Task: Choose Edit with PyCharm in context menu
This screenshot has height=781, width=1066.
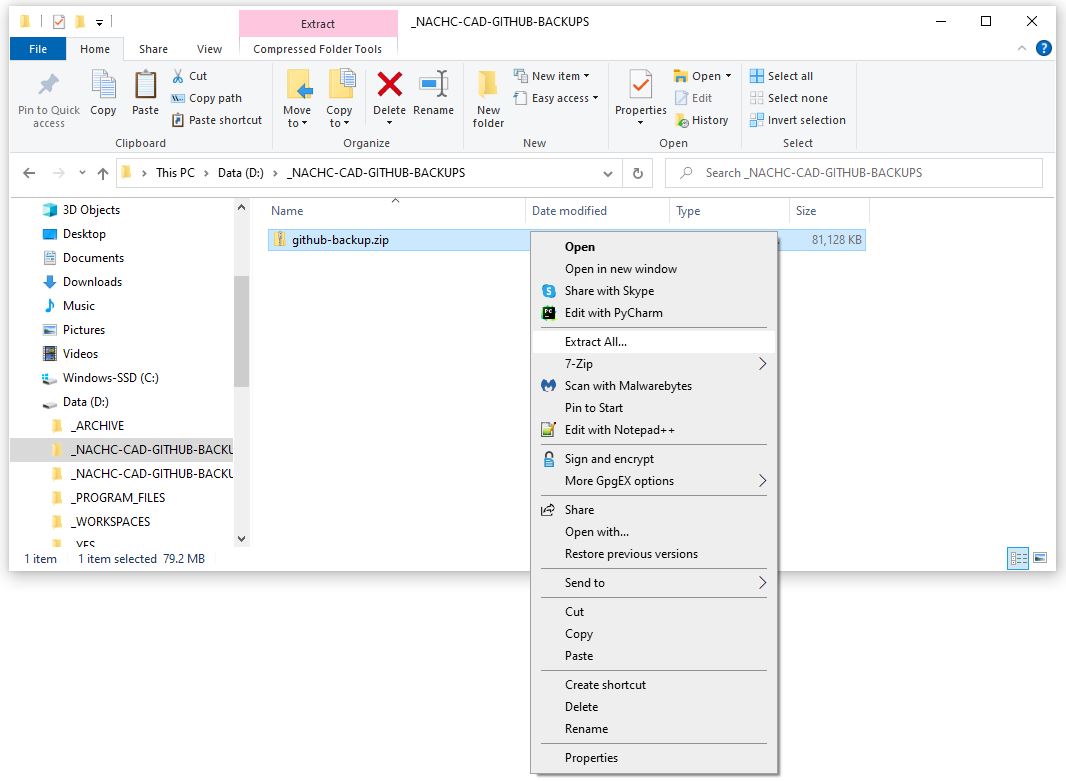Action: coord(653,313)
